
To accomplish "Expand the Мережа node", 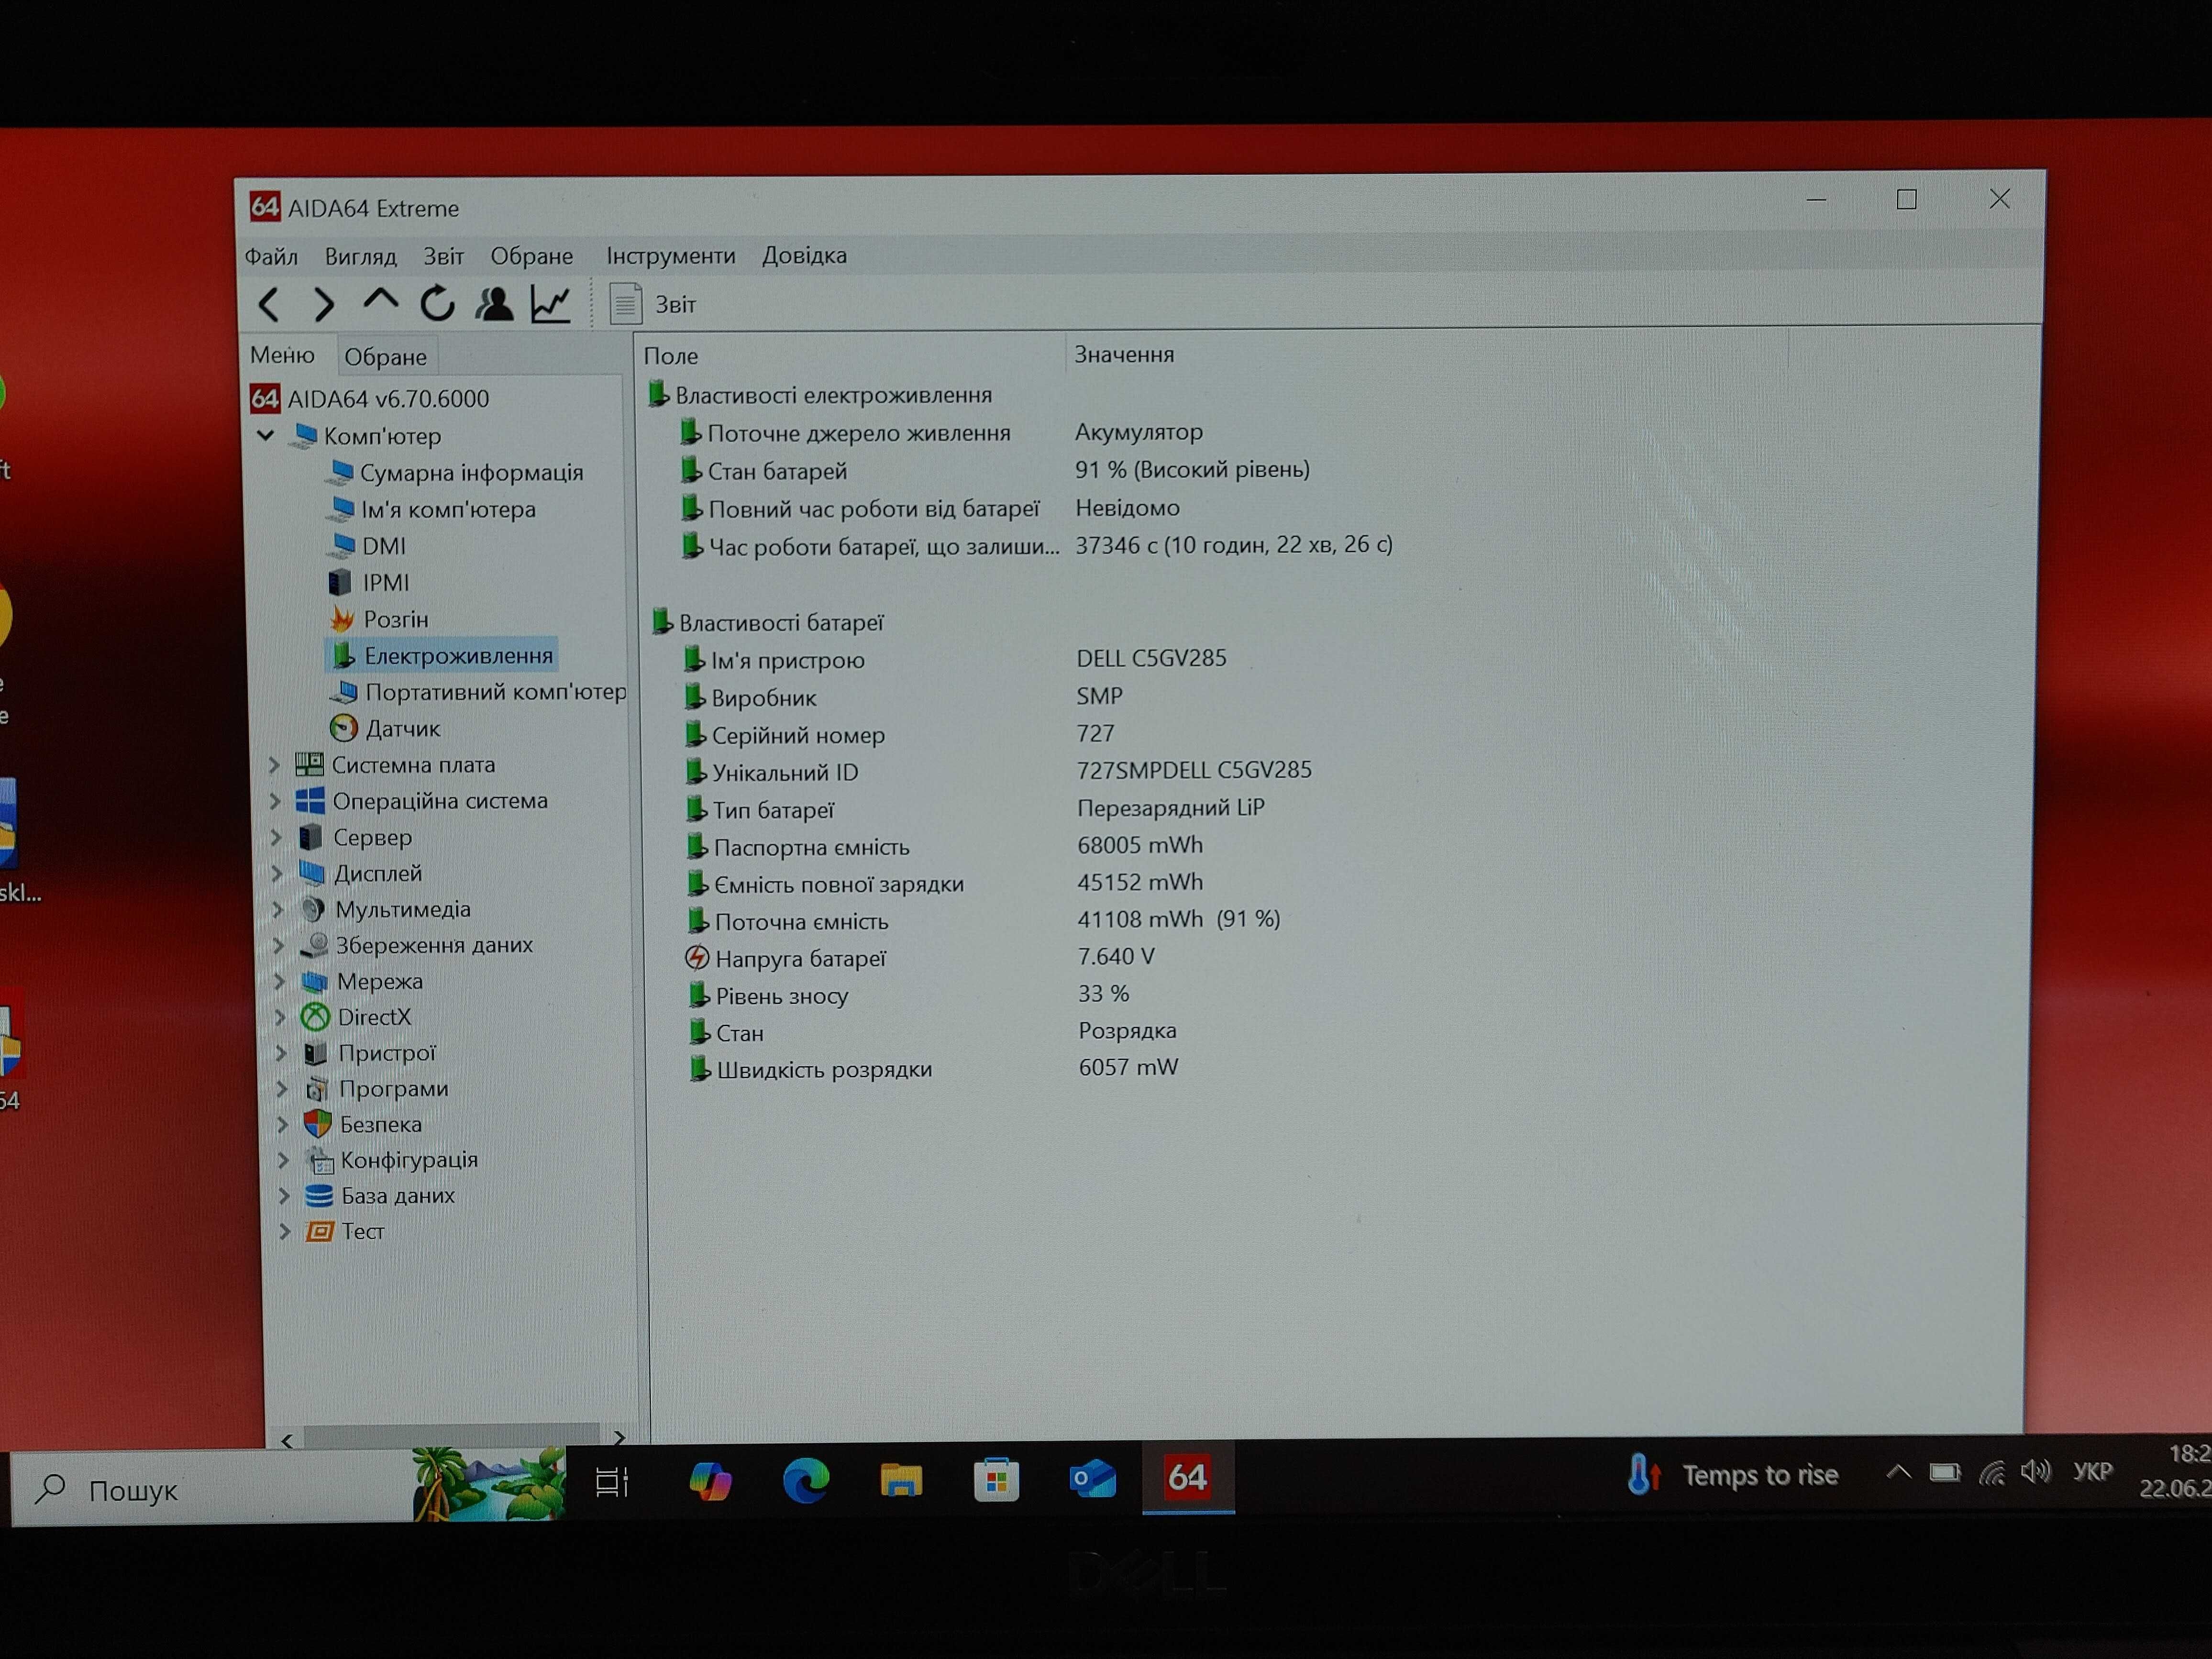I will tap(280, 981).
